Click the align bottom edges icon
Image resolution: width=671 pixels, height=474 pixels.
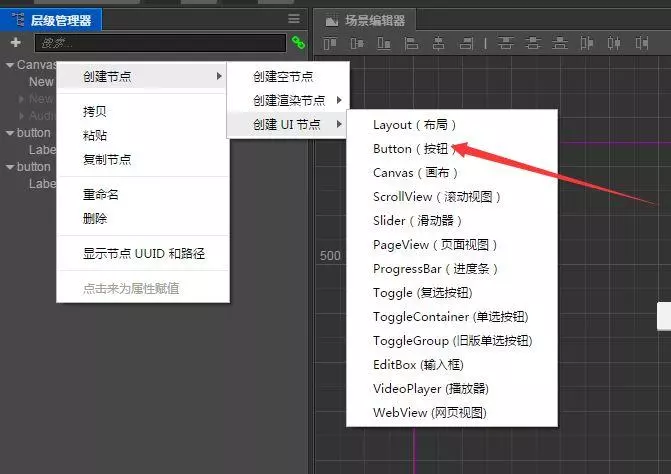[x=384, y=43]
